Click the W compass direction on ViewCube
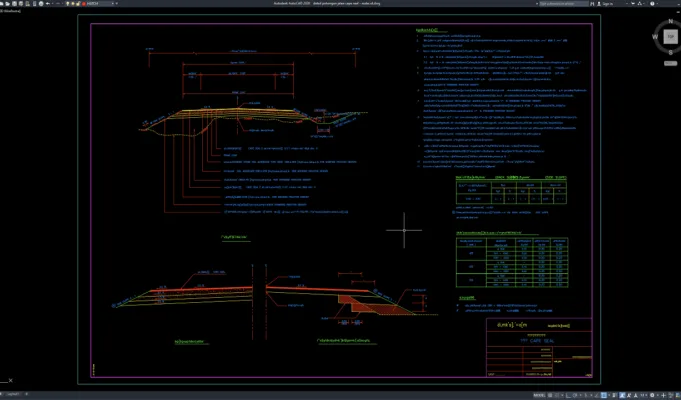Viewport: 681px width, 400px height. [655, 36]
